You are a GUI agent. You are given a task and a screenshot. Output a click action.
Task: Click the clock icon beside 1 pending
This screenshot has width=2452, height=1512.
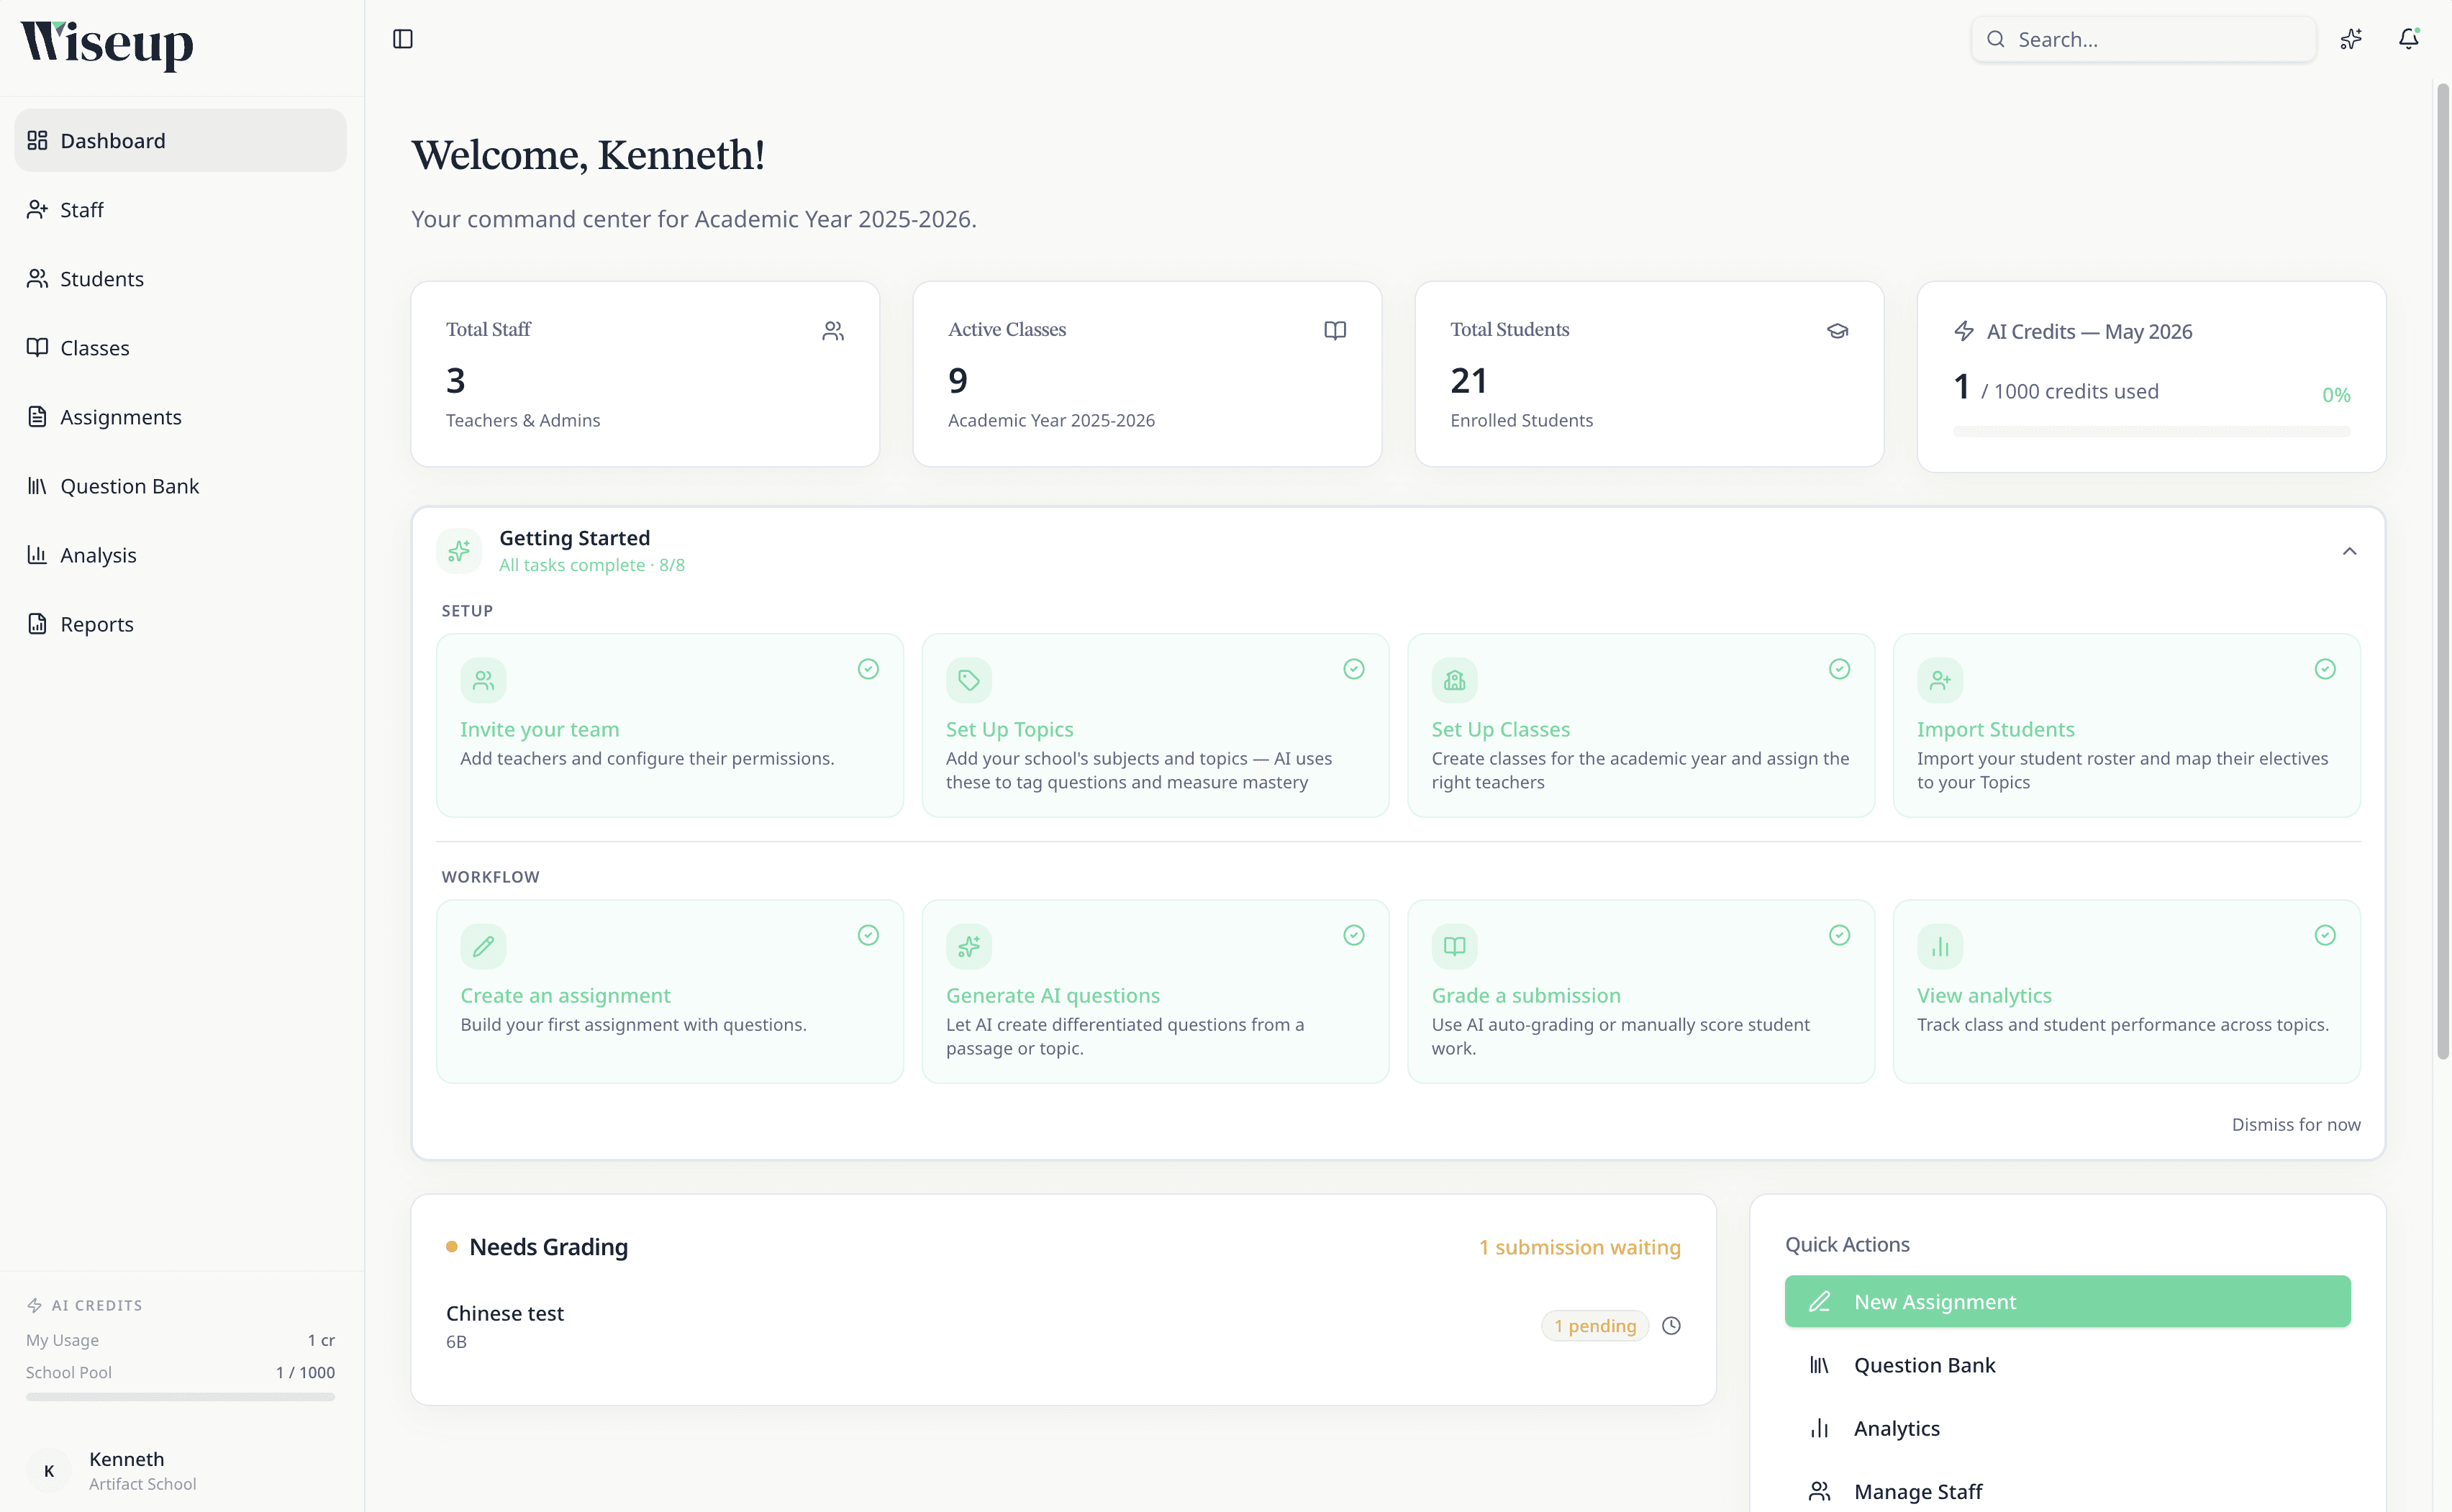[x=1671, y=1326]
